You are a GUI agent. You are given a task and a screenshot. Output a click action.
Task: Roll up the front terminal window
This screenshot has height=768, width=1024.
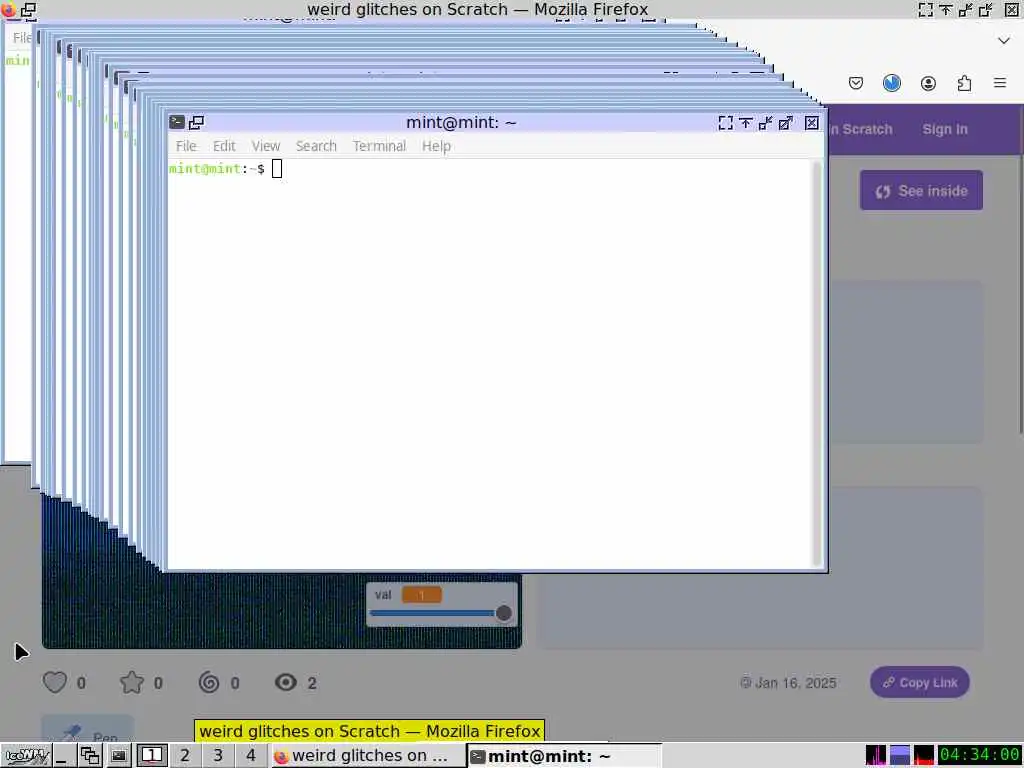point(745,123)
